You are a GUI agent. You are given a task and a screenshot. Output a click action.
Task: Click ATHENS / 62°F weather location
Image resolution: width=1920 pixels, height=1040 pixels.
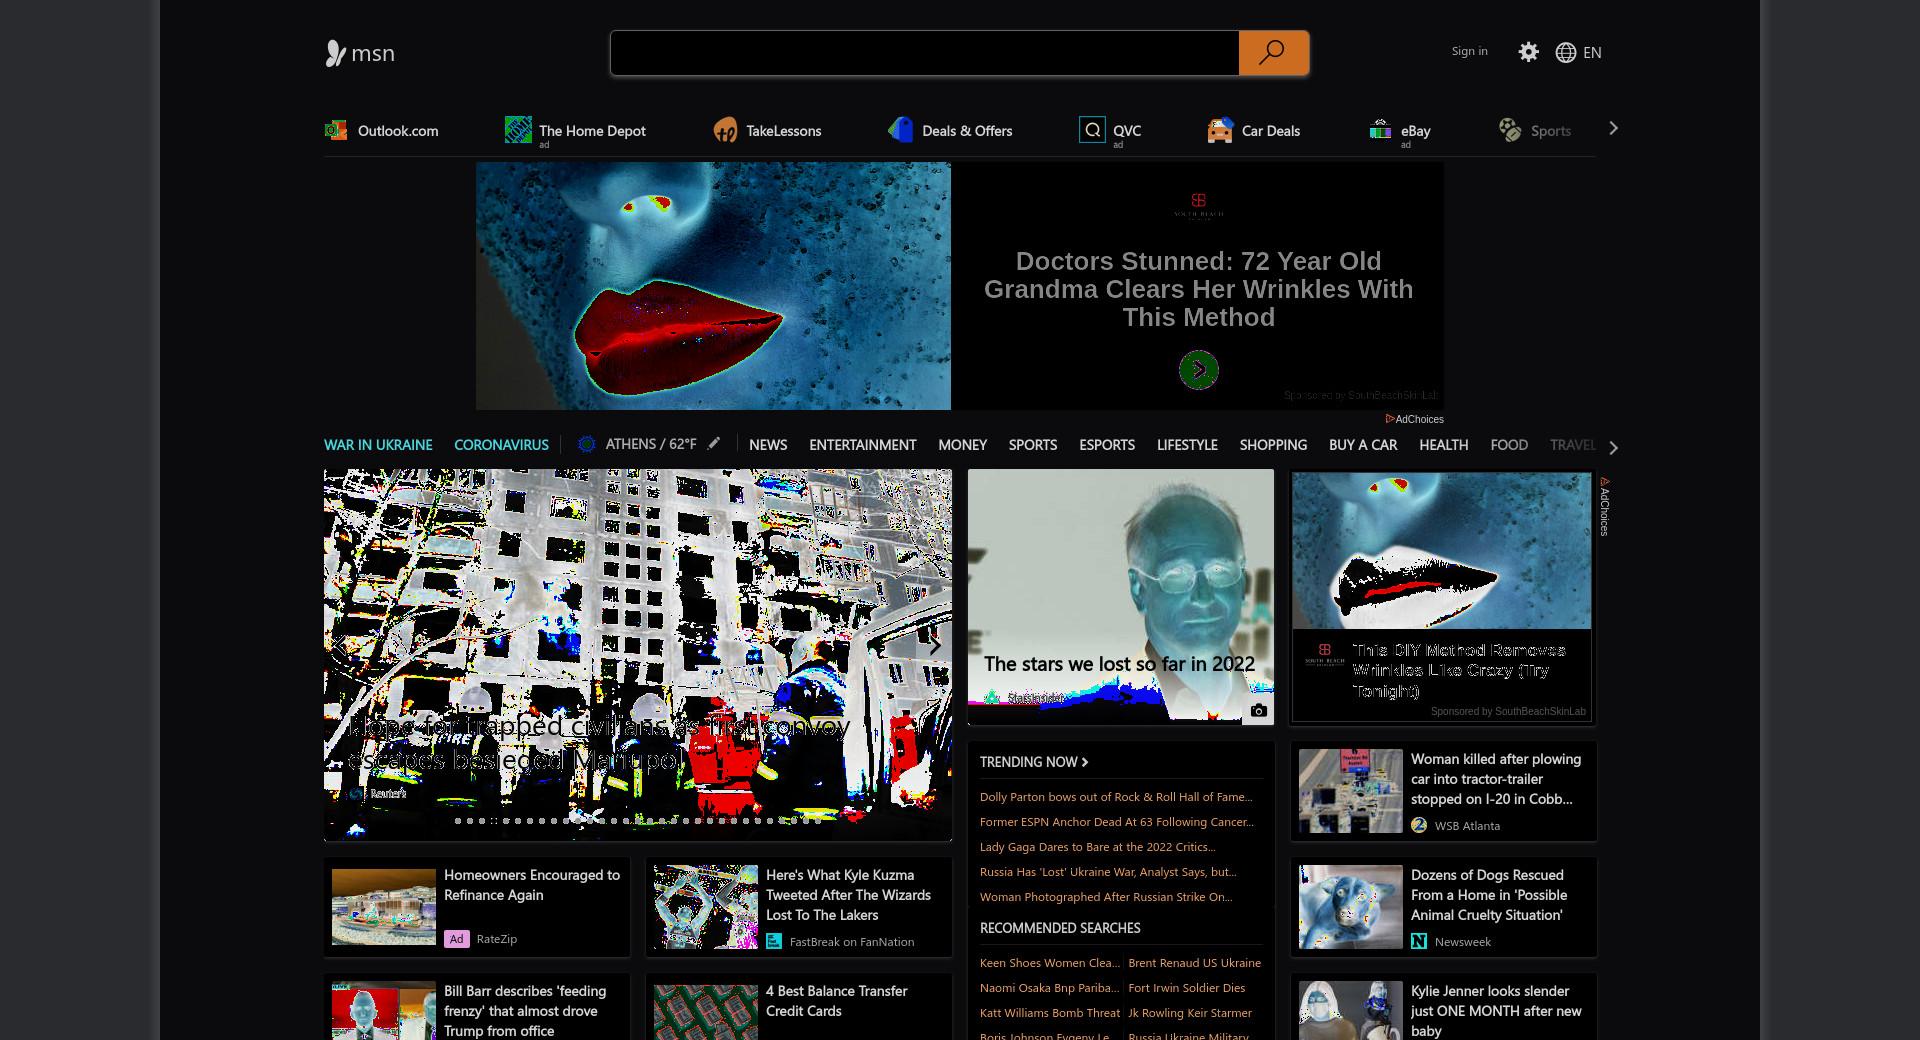tap(651, 444)
